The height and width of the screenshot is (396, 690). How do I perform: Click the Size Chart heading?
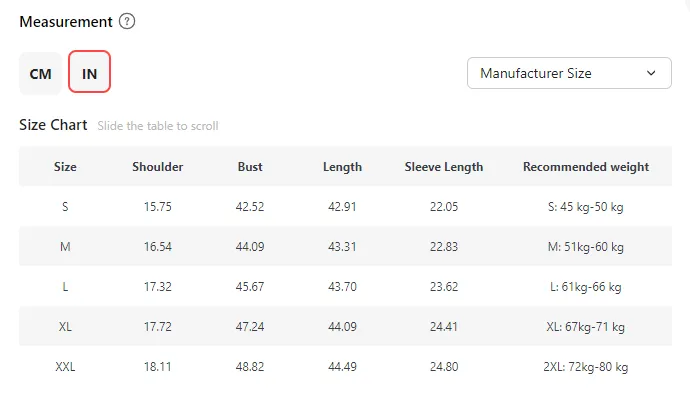tap(53, 125)
